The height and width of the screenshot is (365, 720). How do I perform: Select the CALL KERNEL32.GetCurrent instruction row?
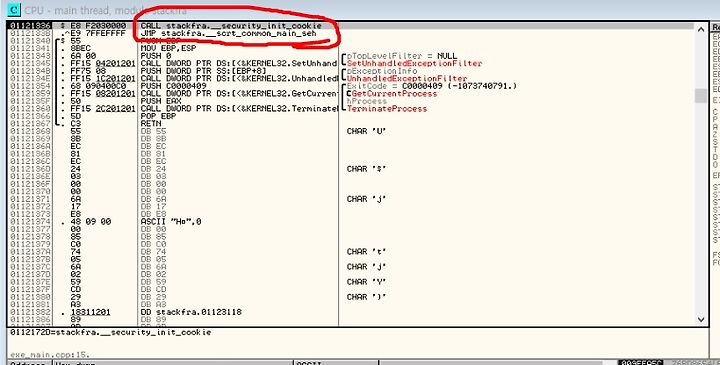click(x=238, y=94)
